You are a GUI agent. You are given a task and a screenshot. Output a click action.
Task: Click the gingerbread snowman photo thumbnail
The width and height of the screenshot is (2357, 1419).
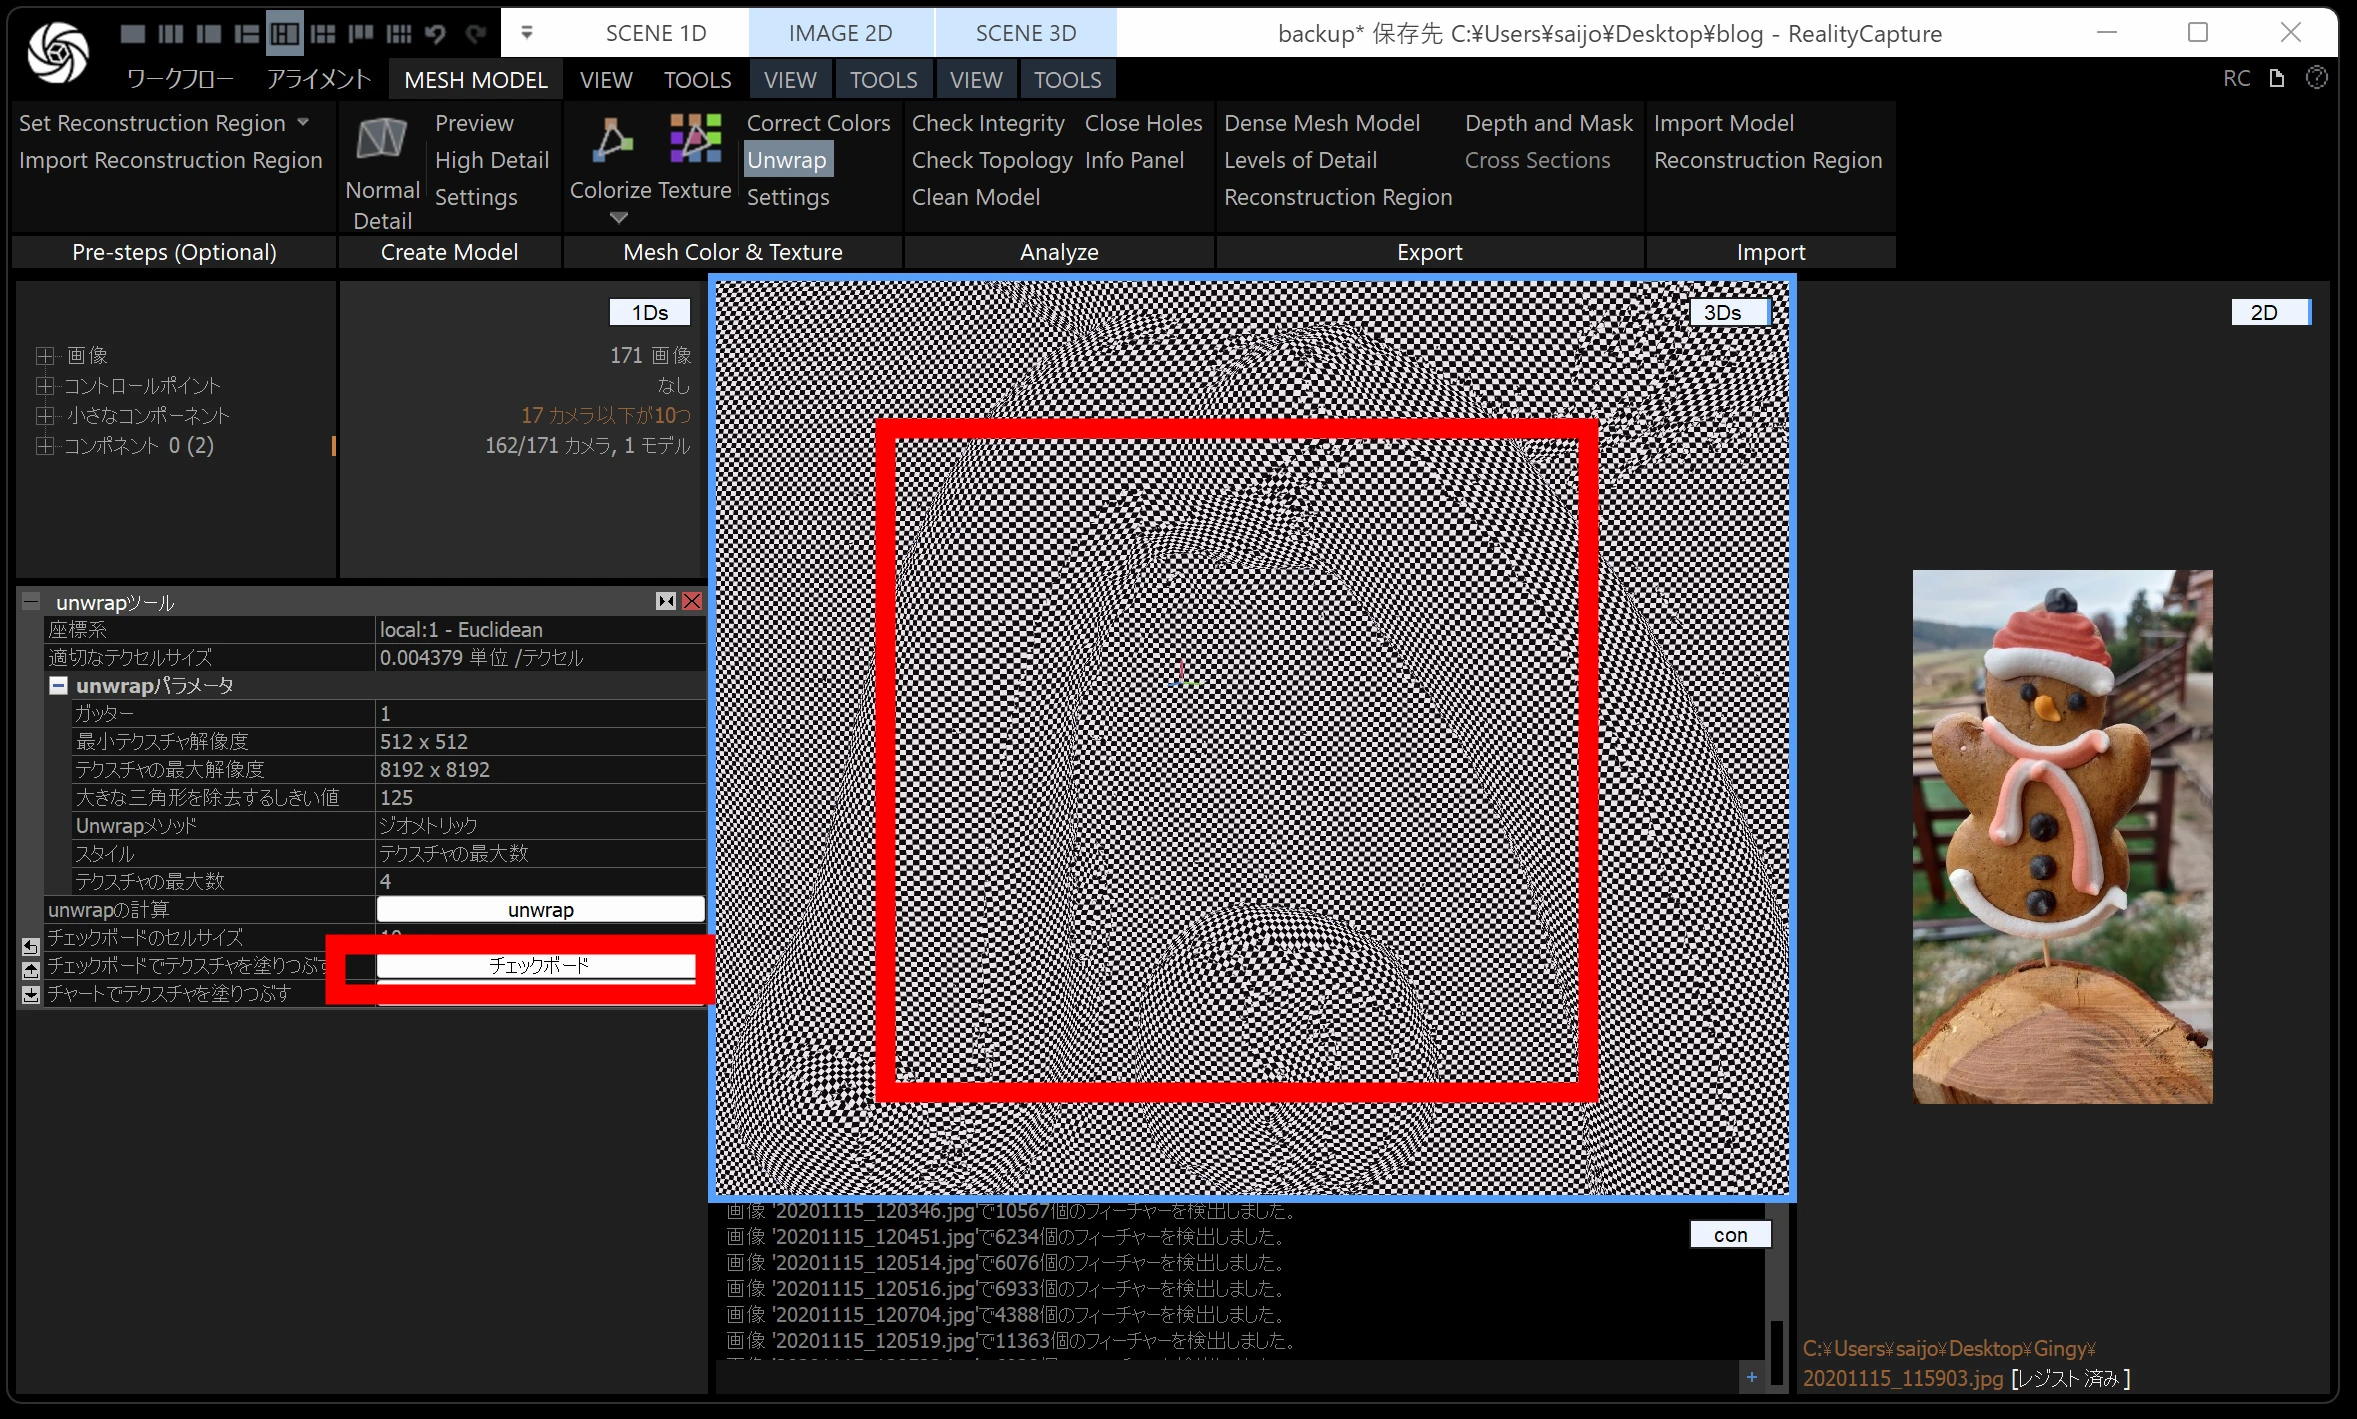[x=2061, y=836]
